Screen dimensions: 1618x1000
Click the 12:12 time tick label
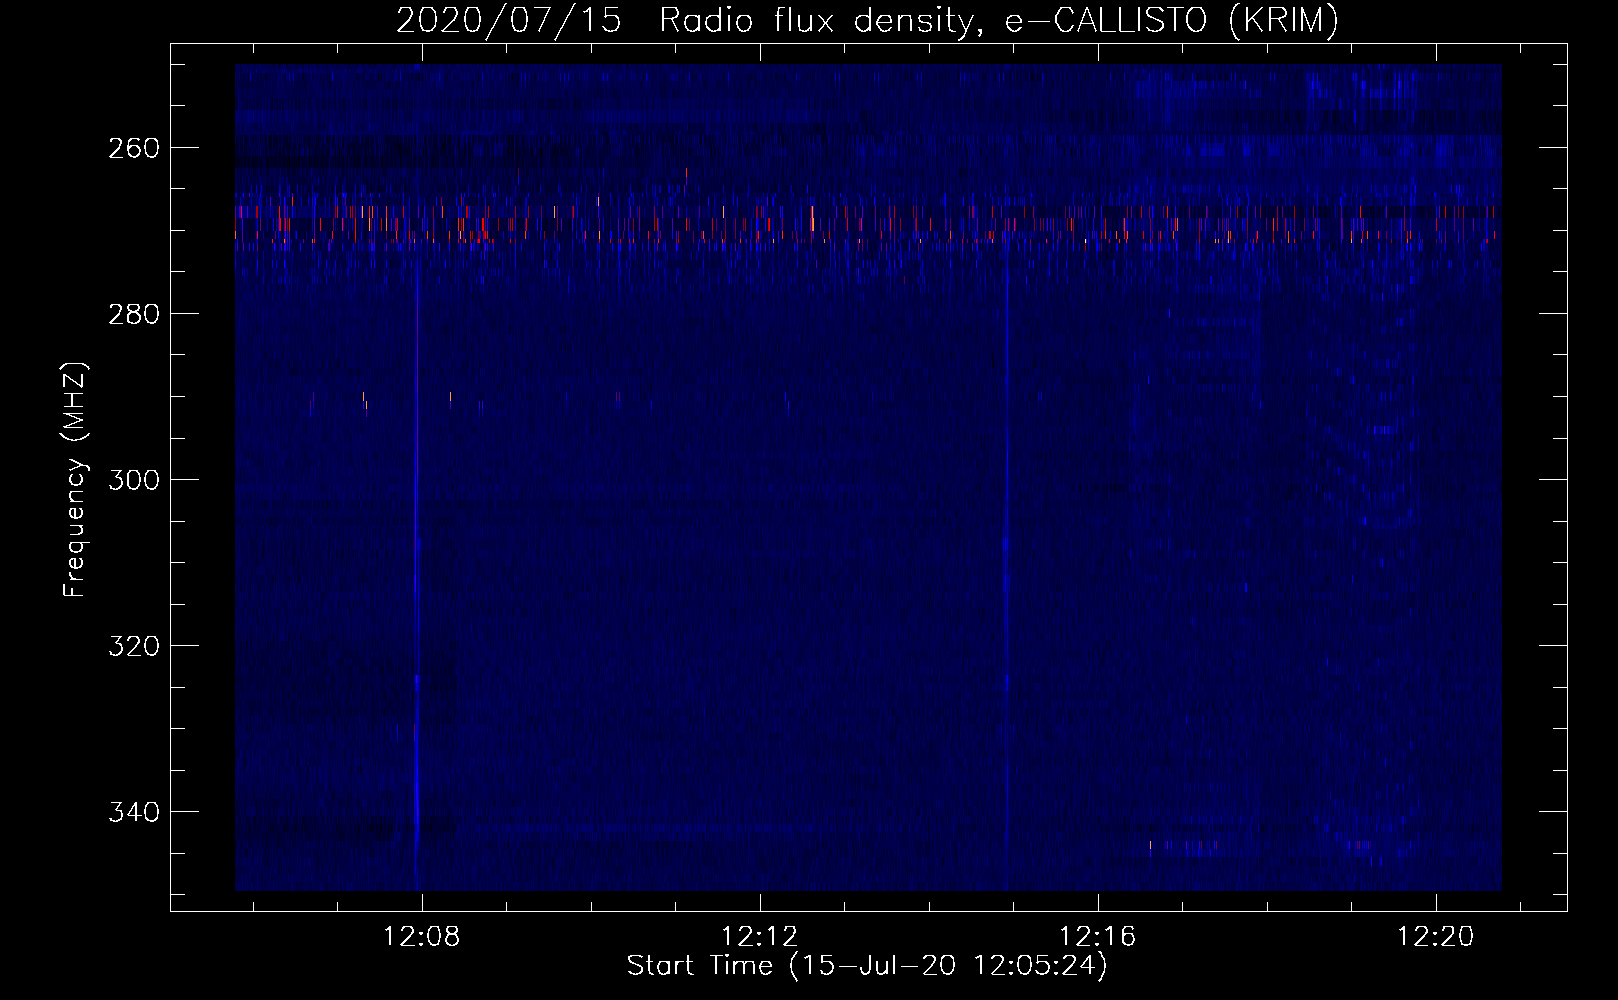point(760,937)
